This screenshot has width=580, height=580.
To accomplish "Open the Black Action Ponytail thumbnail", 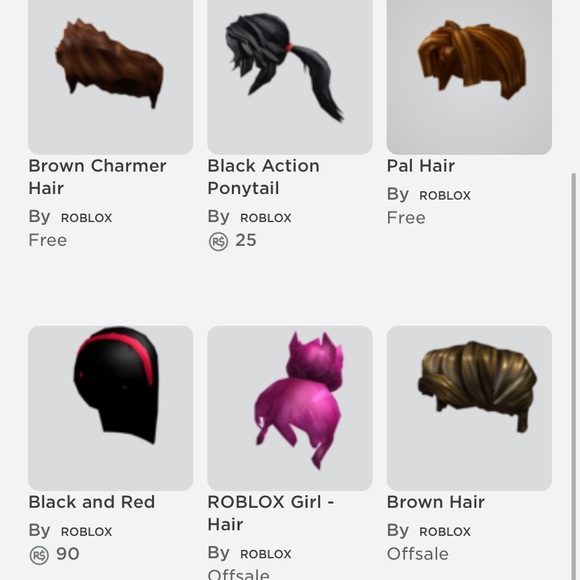I will (x=290, y=77).
